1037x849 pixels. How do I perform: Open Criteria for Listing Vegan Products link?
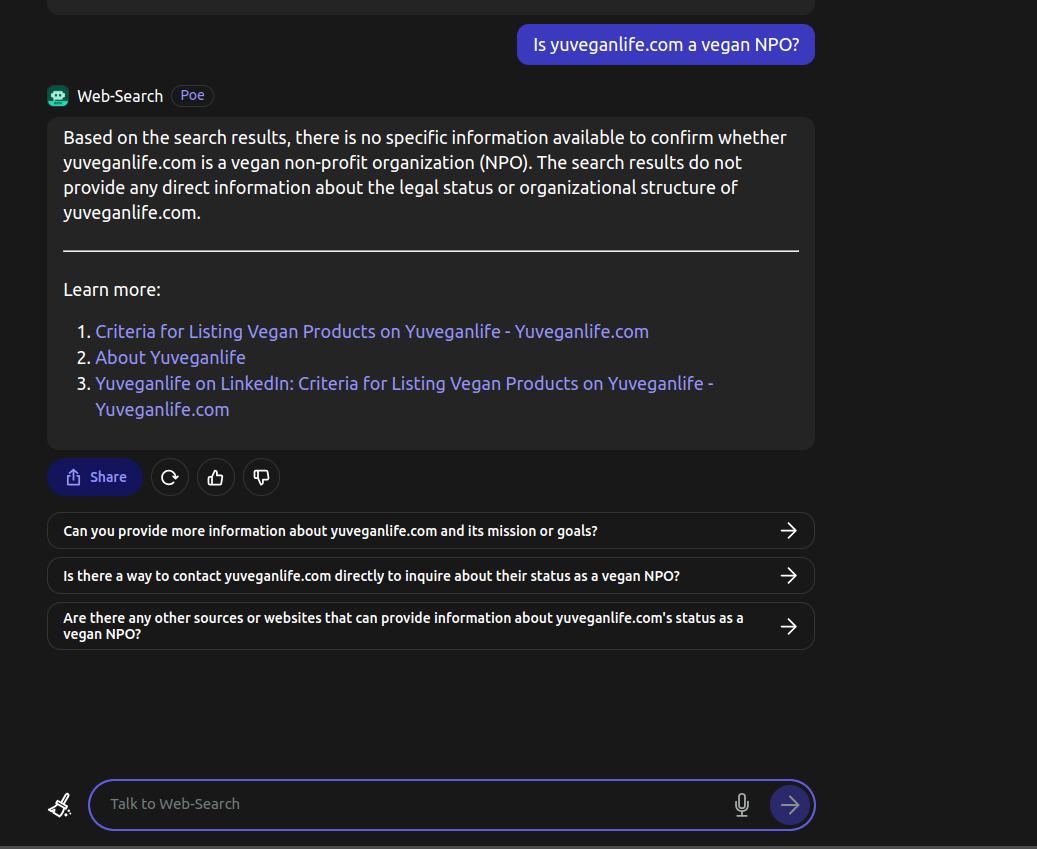[x=372, y=331]
